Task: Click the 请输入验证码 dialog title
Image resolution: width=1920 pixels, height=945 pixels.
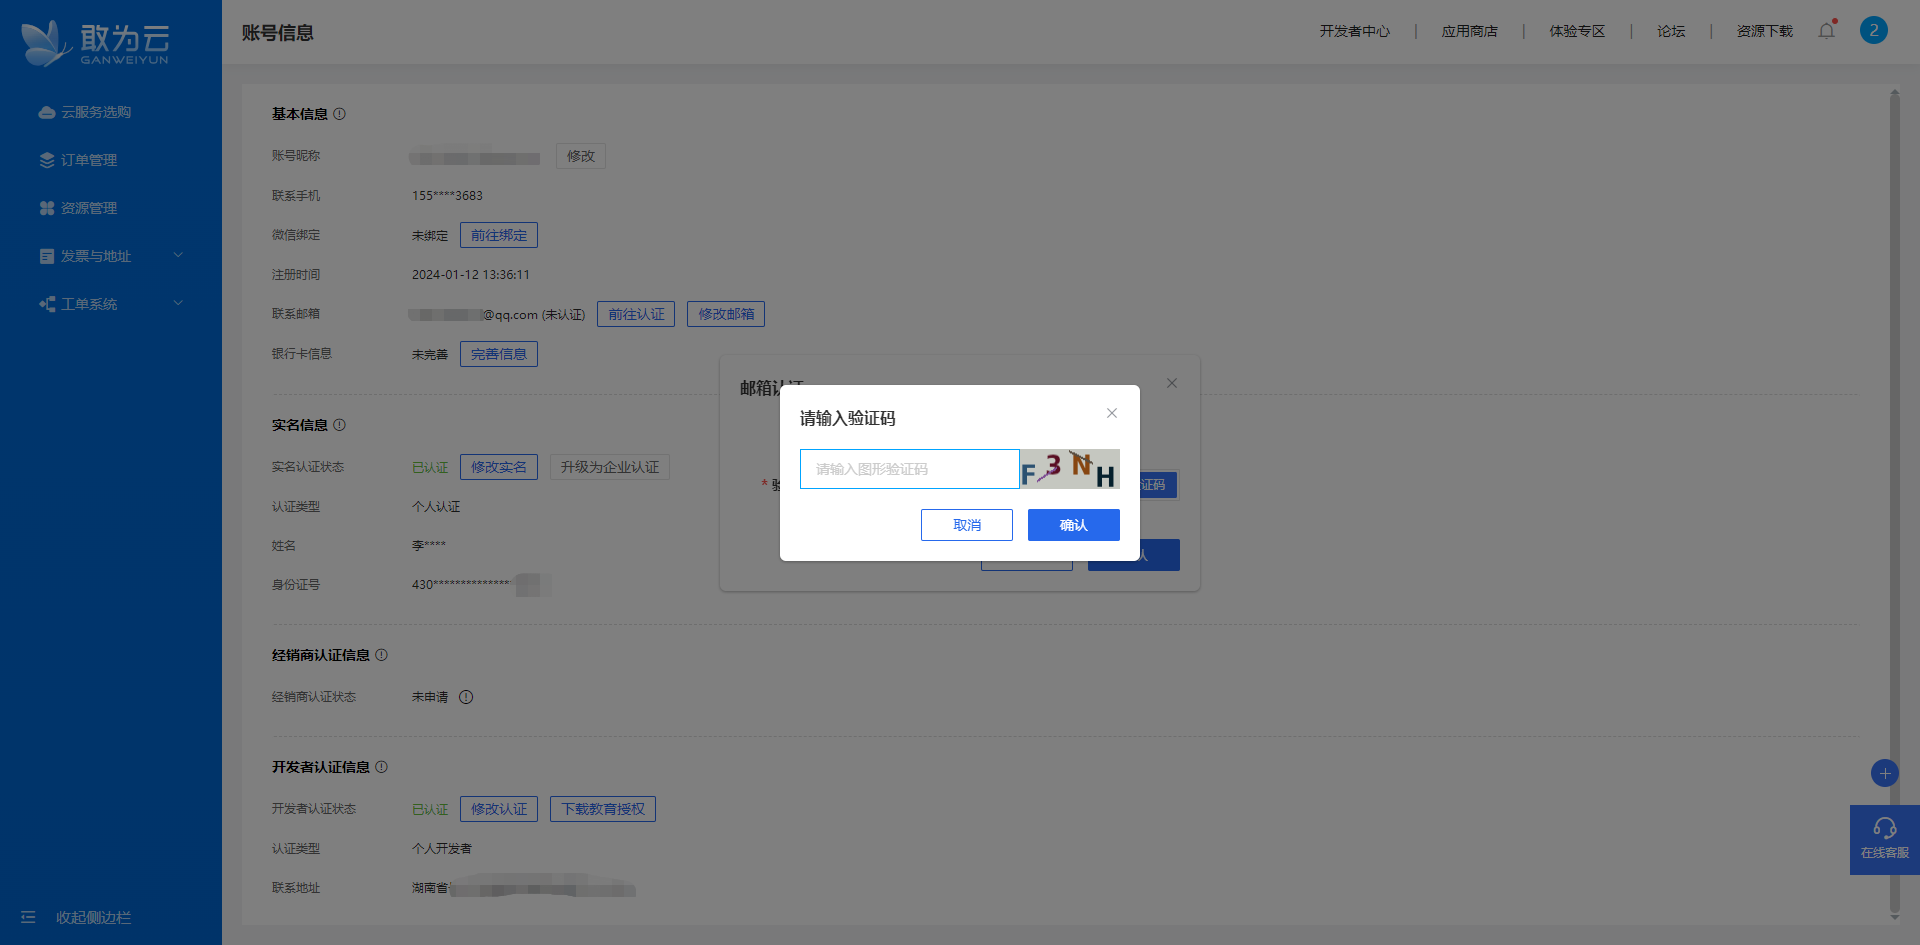Action: point(848,418)
